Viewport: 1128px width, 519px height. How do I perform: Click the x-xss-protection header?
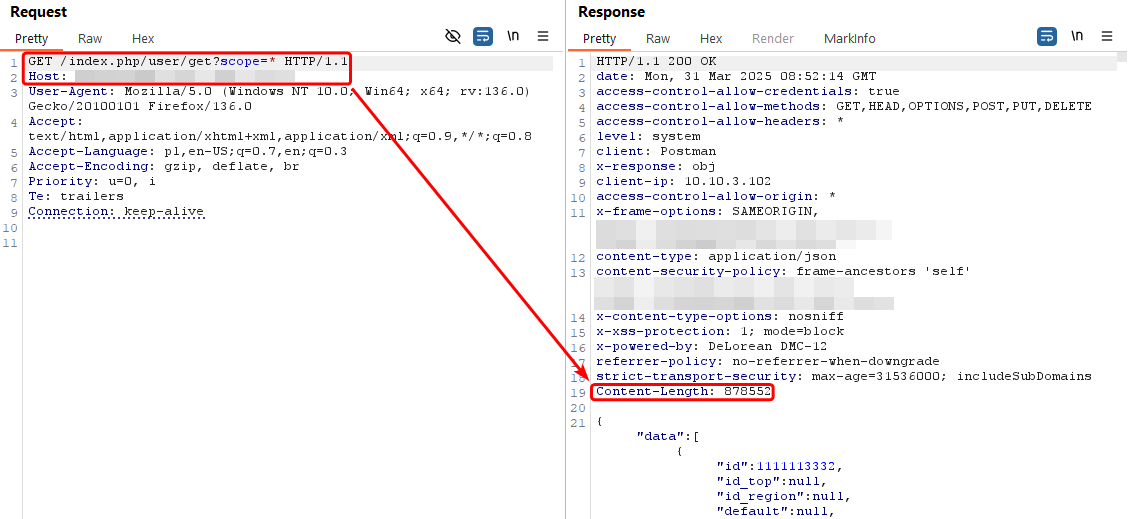point(719,331)
